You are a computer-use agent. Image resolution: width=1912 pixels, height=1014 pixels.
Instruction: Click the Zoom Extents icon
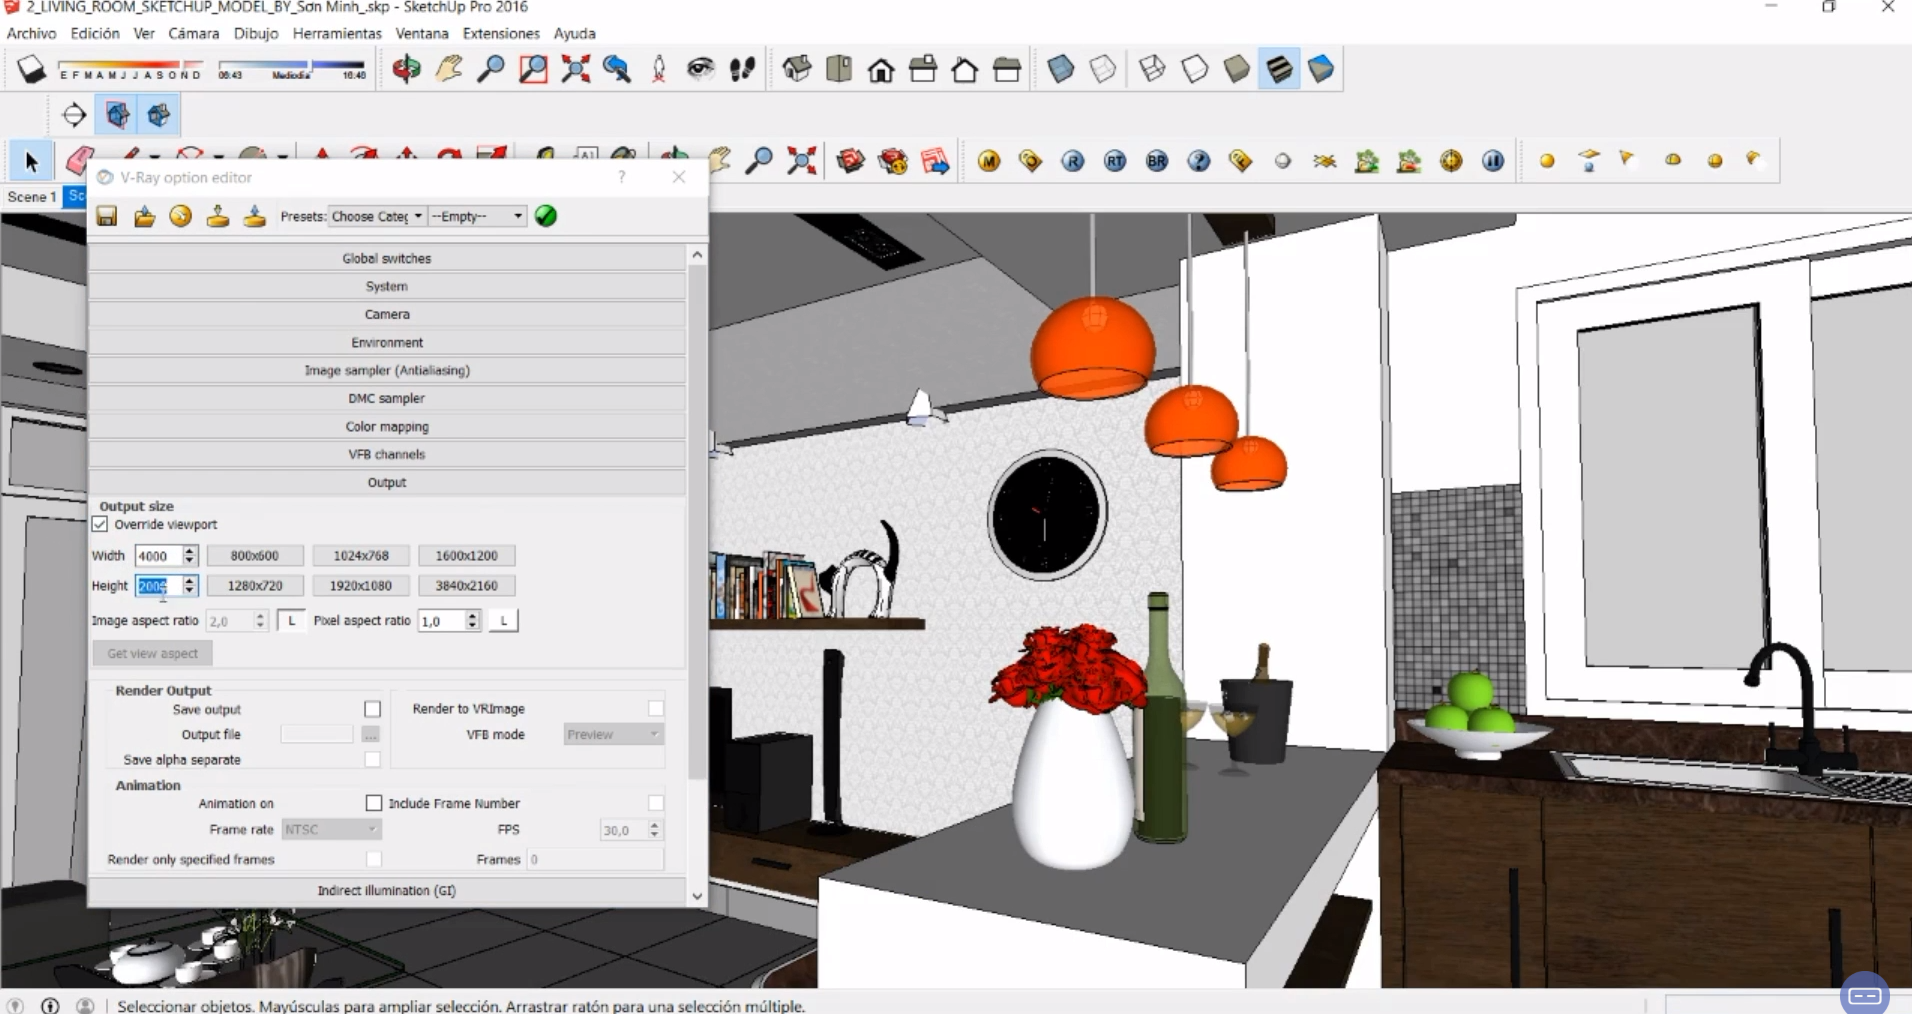coord(575,69)
